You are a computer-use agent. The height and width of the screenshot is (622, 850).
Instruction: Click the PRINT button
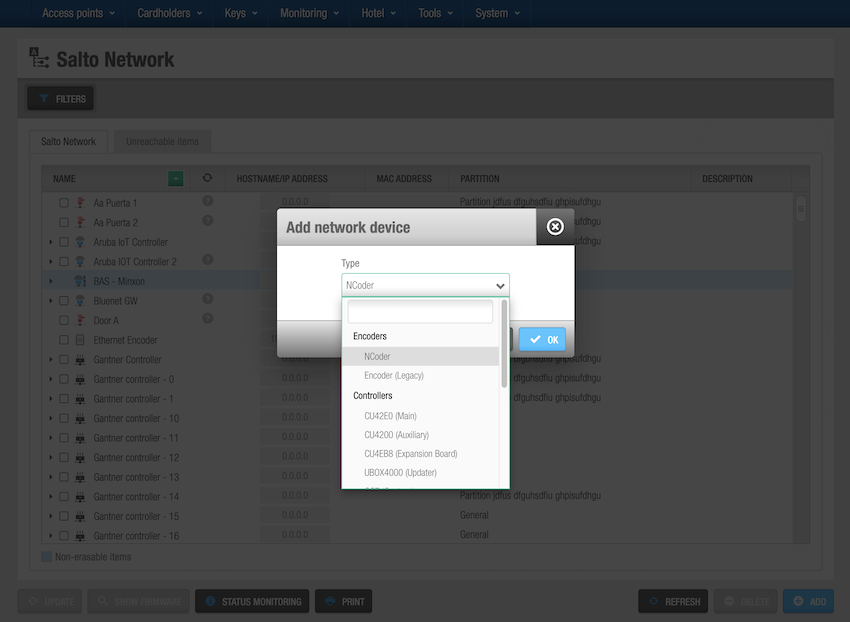point(344,601)
